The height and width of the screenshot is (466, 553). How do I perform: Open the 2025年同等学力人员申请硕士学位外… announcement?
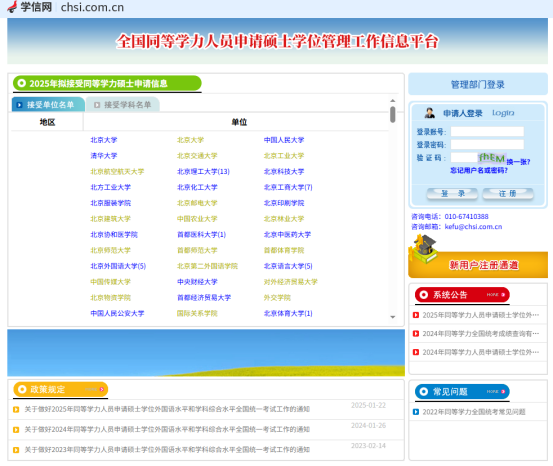point(480,315)
